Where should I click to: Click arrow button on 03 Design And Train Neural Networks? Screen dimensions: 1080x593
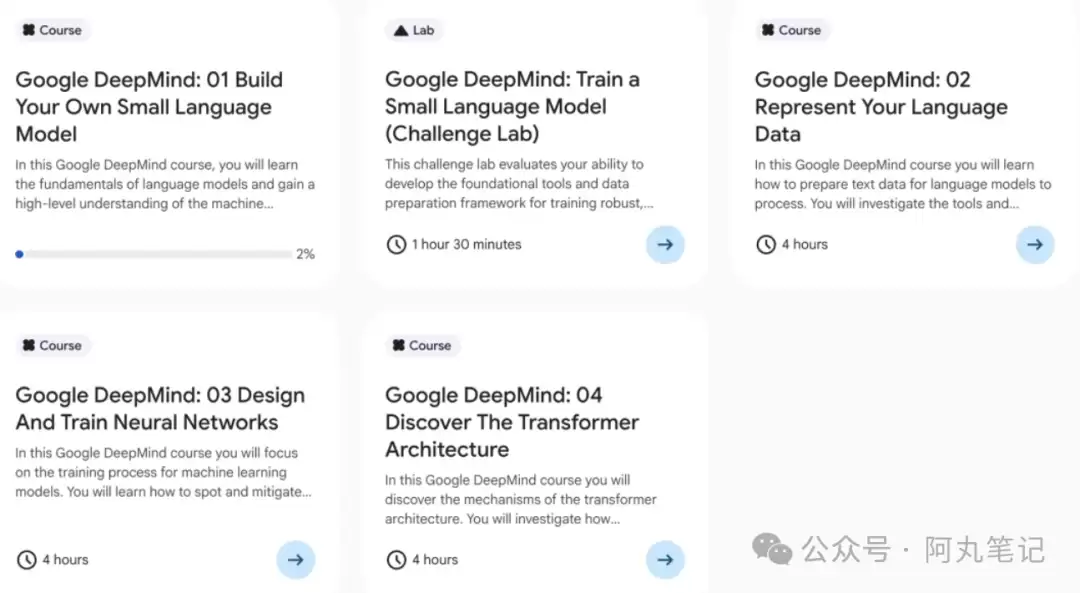click(x=295, y=560)
